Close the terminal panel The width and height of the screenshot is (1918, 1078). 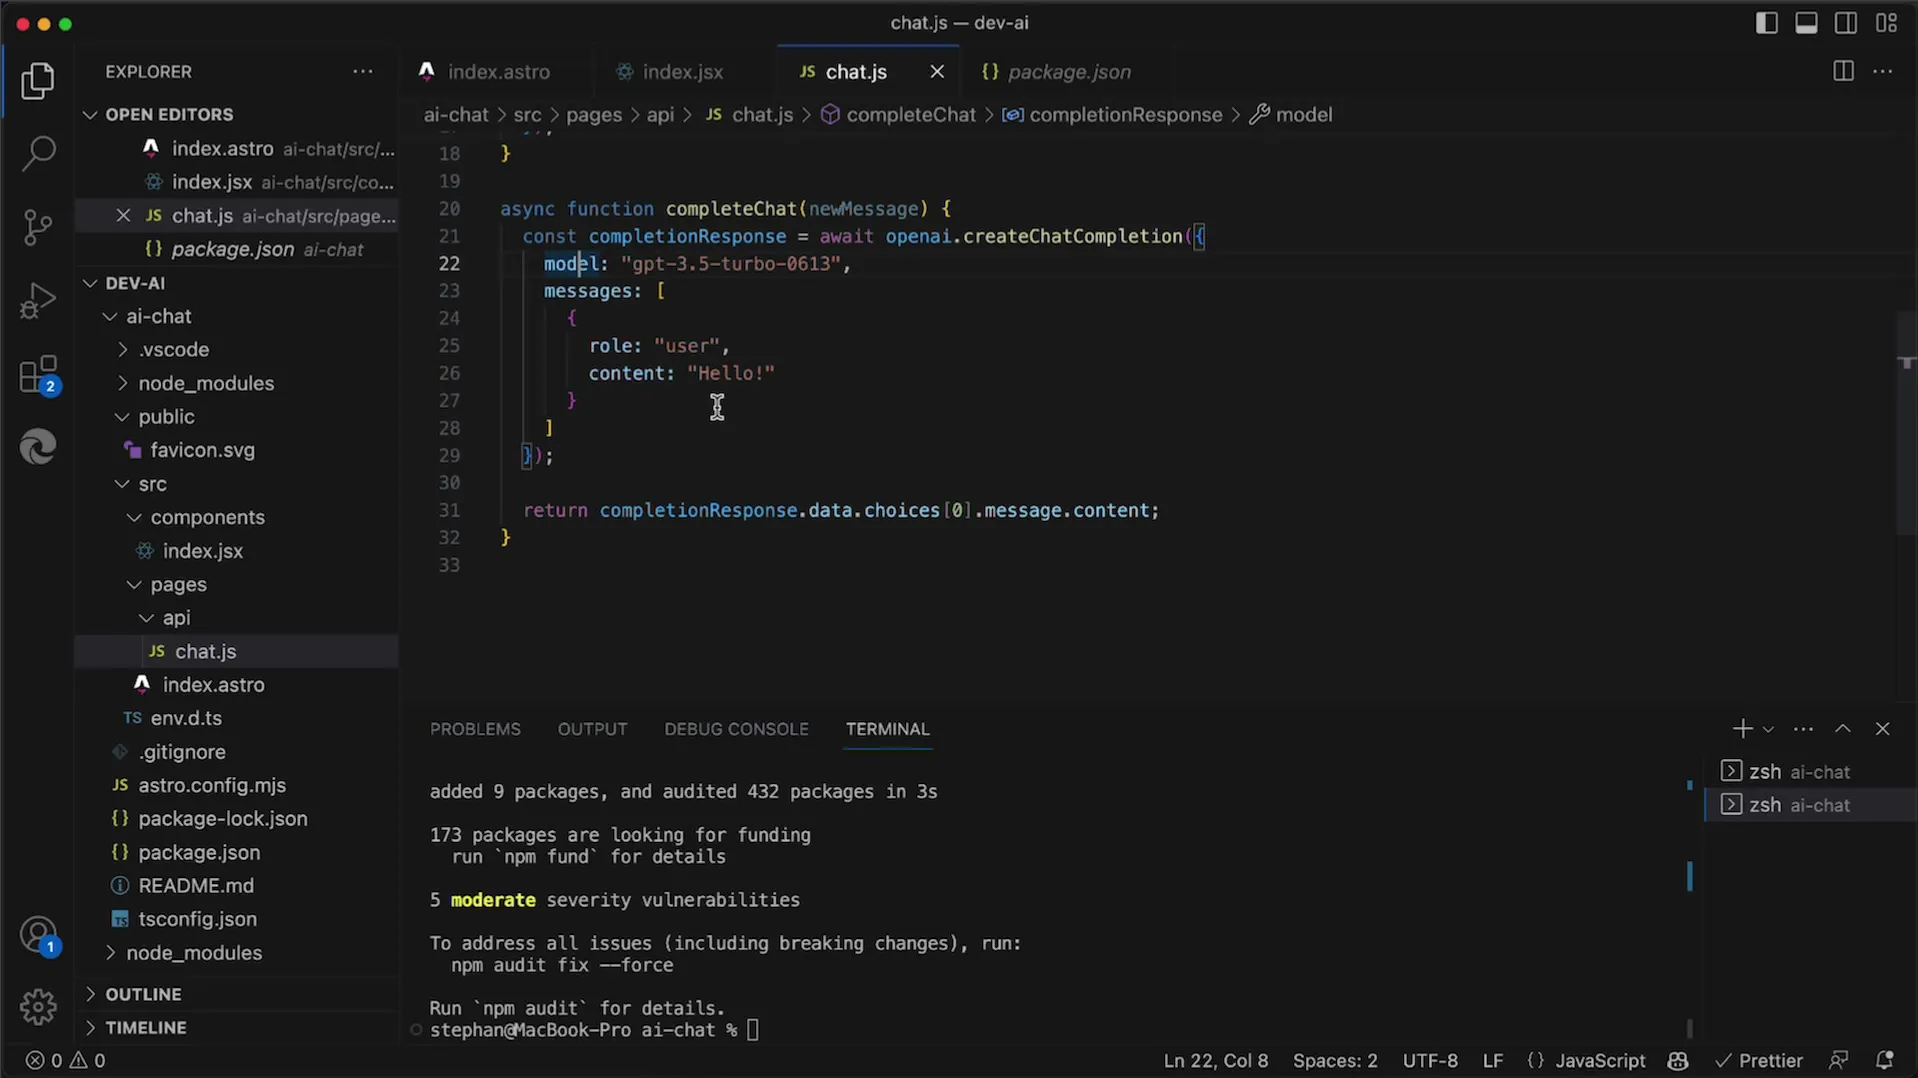point(1882,729)
